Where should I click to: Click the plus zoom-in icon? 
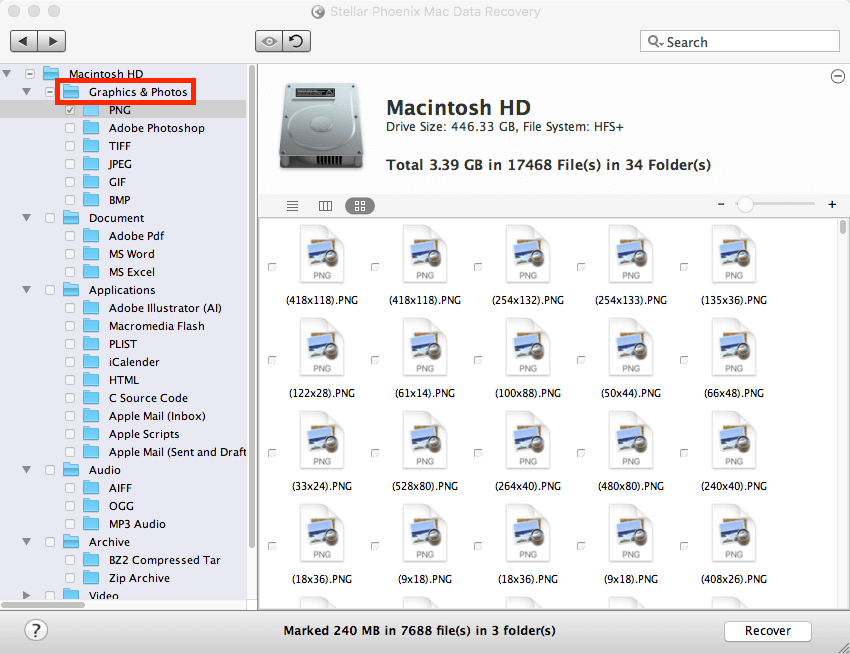point(832,204)
